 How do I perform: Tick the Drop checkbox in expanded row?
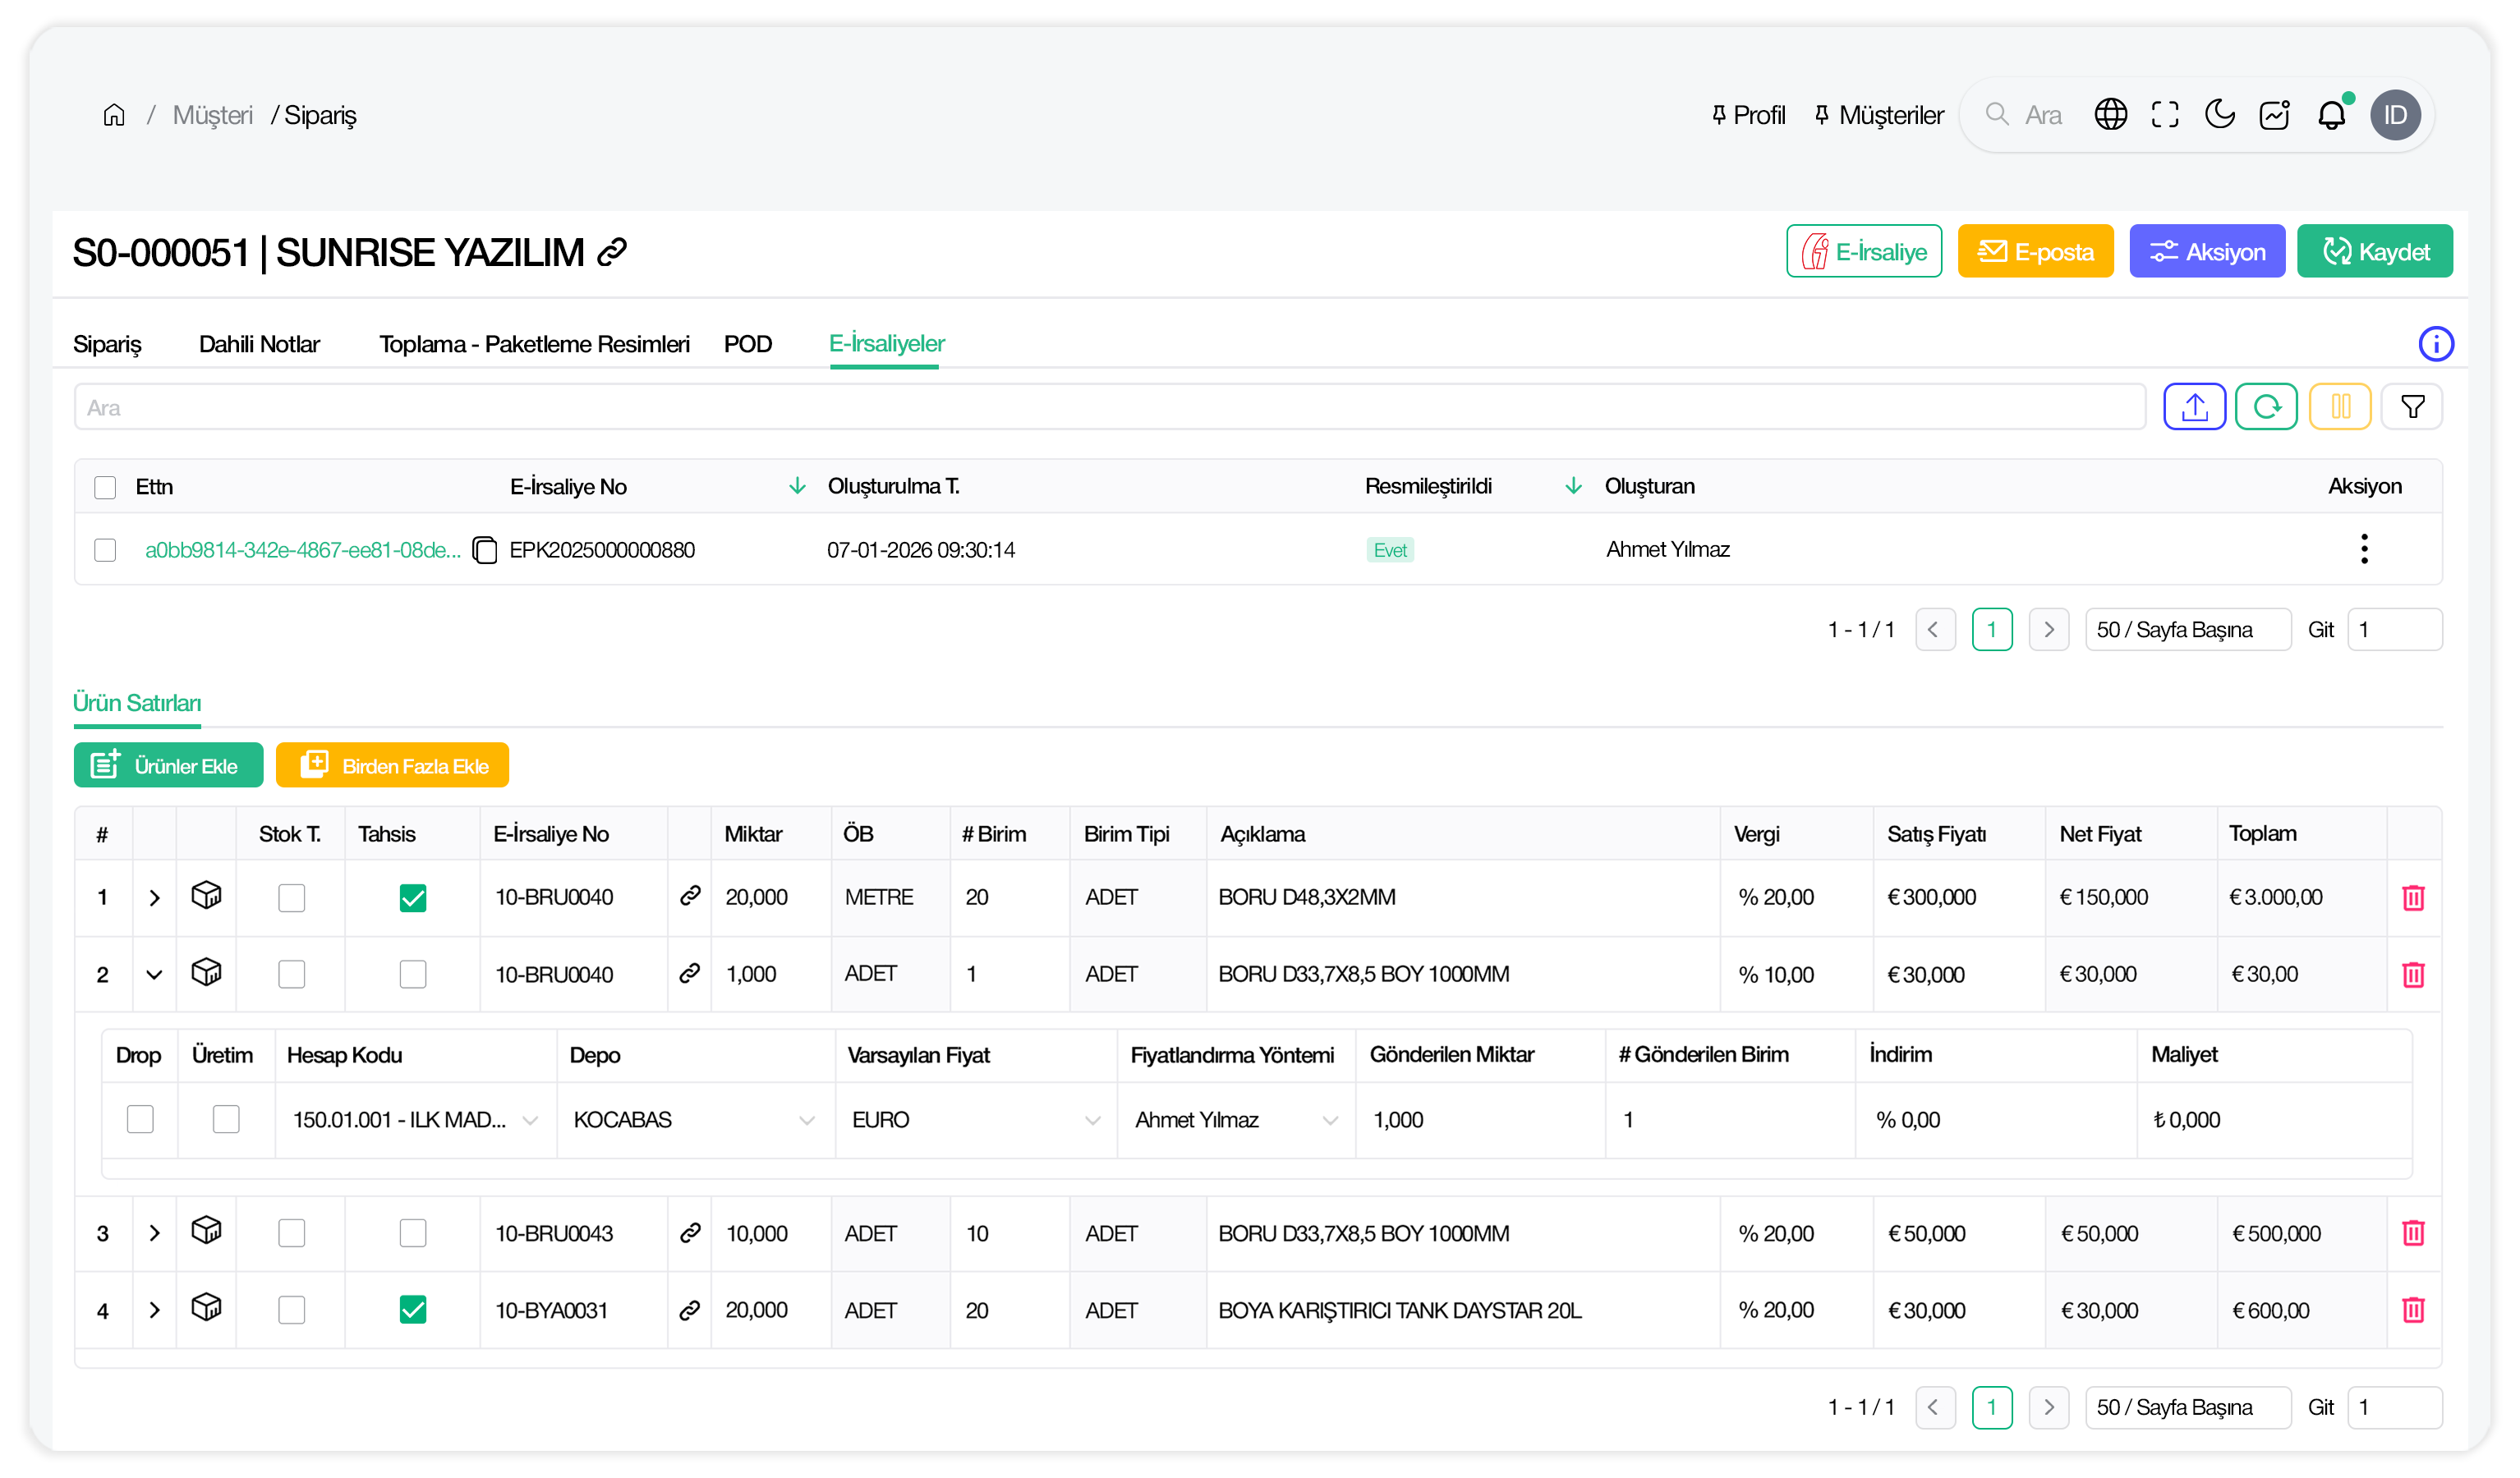pos(140,1119)
